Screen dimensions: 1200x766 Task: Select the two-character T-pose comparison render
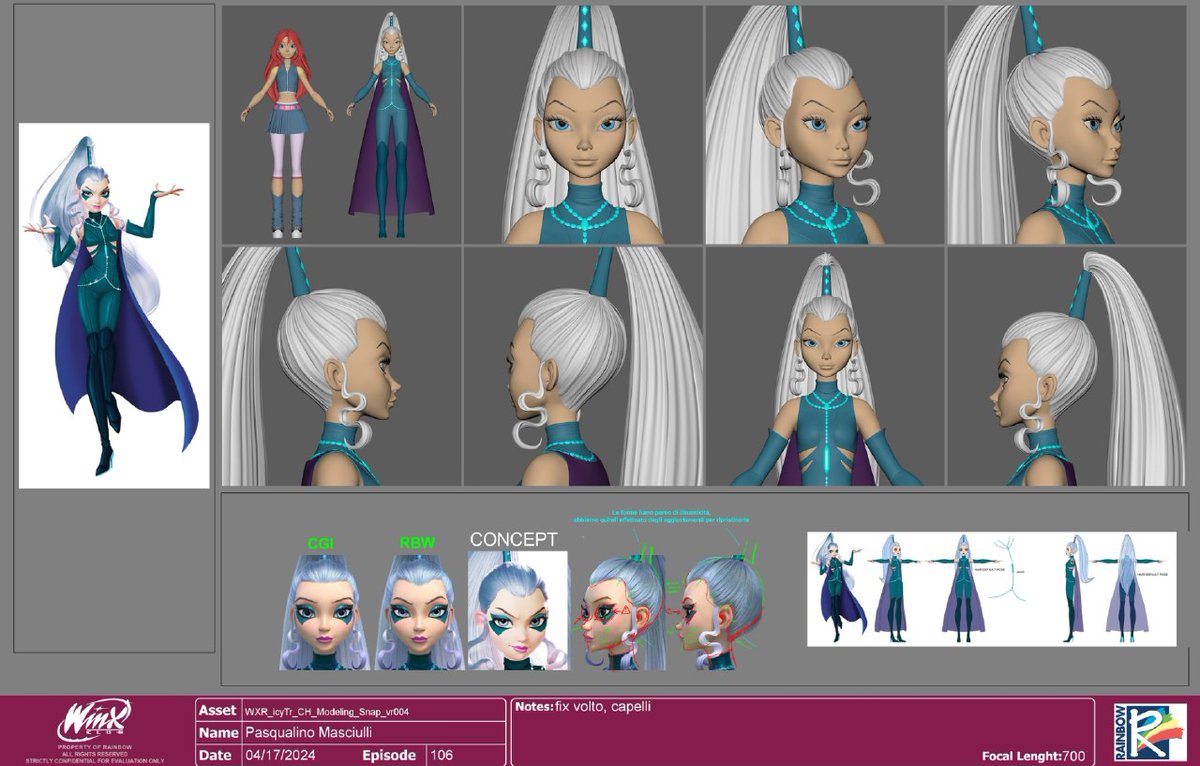[x=341, y=125]
